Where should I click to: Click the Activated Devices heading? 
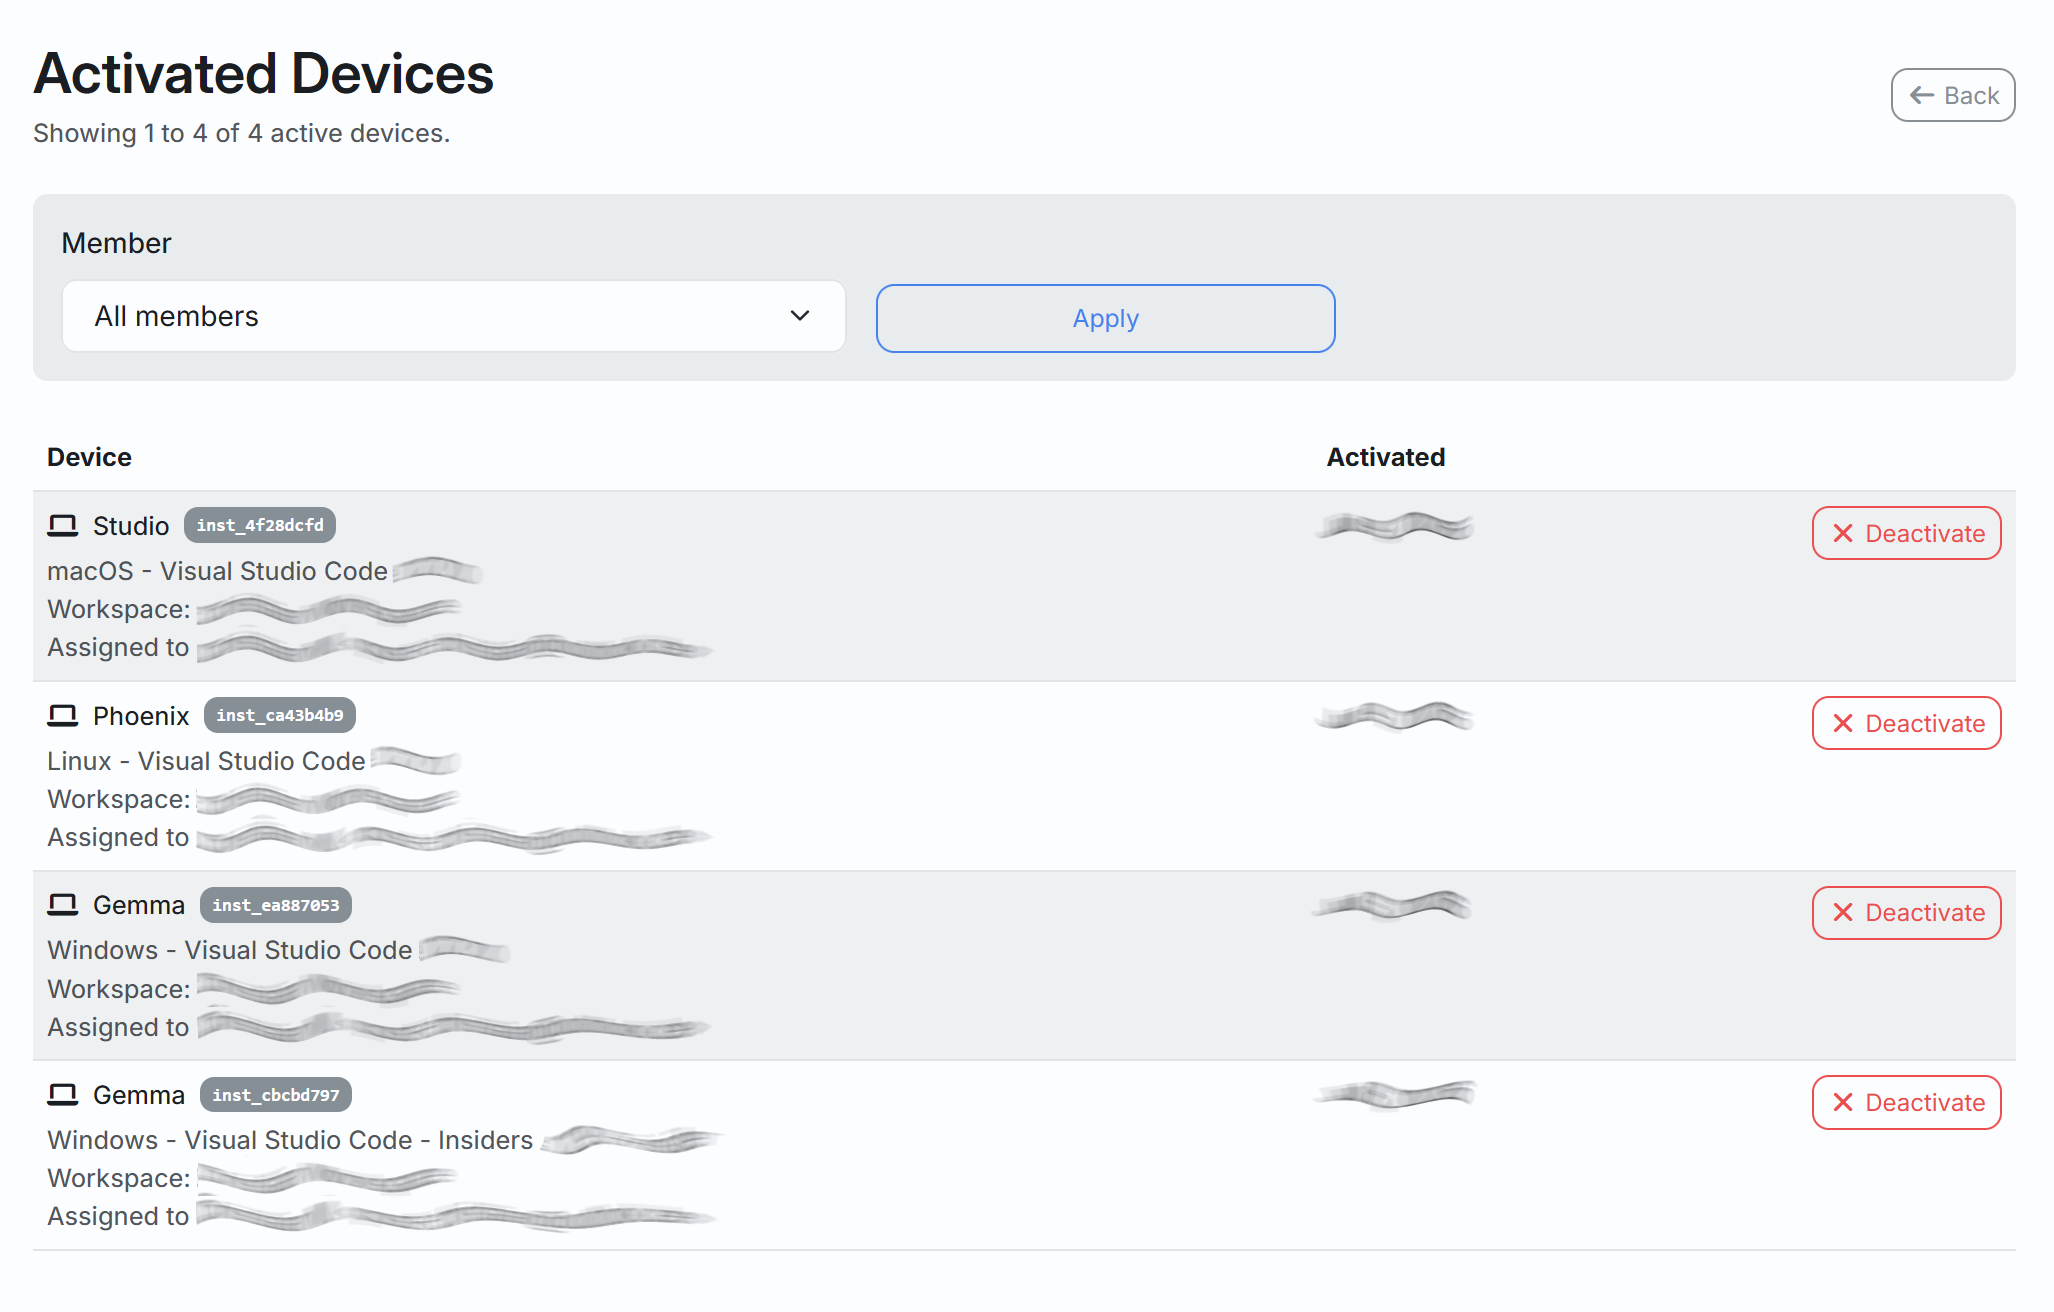click(264, 74)
